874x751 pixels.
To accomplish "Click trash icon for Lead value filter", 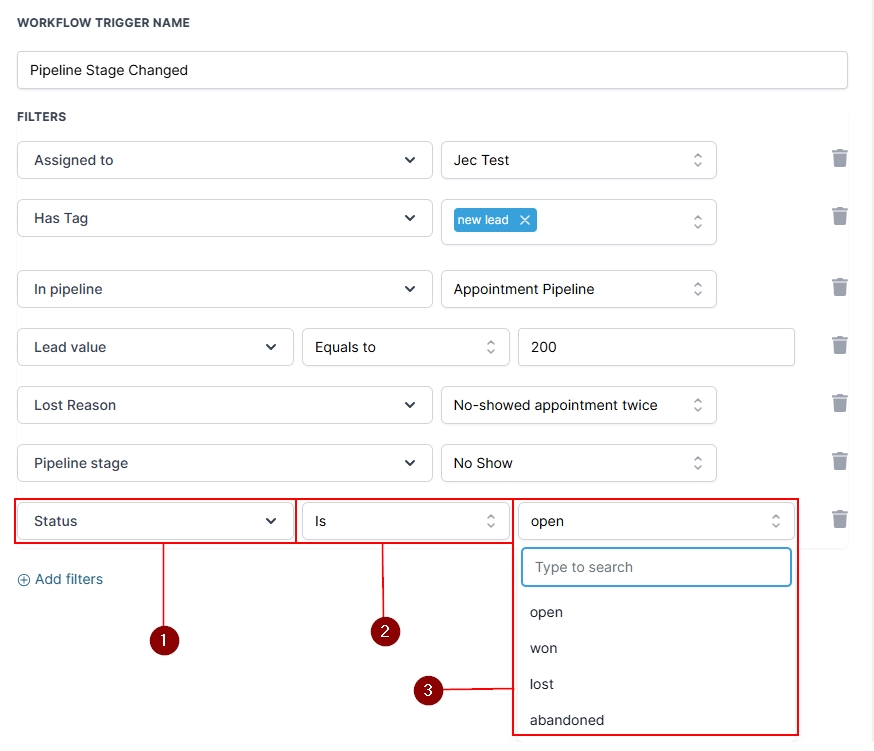I will coord(840,346).
